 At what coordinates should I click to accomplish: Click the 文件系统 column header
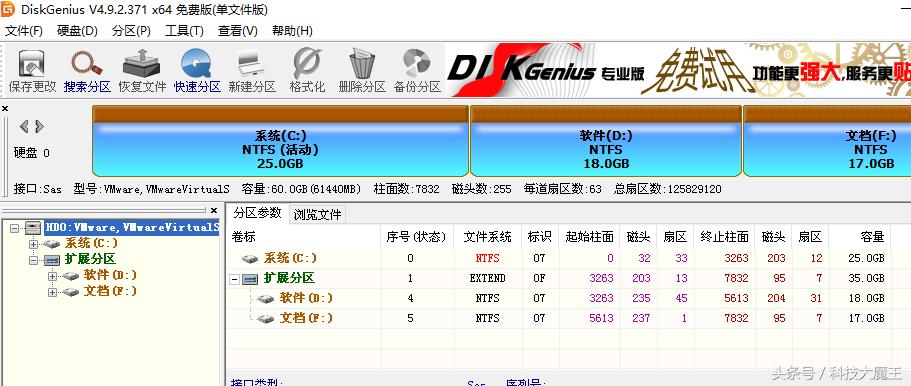pos(487,237)
